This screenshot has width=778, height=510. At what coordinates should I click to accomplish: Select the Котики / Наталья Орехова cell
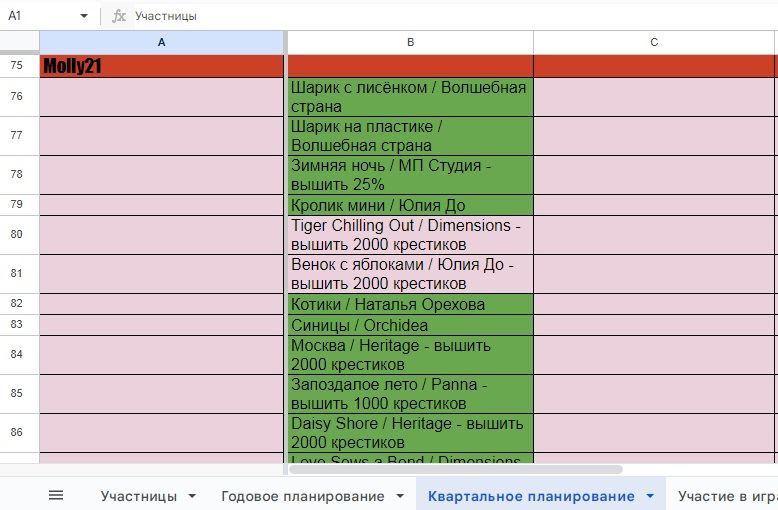click(410, 304)
